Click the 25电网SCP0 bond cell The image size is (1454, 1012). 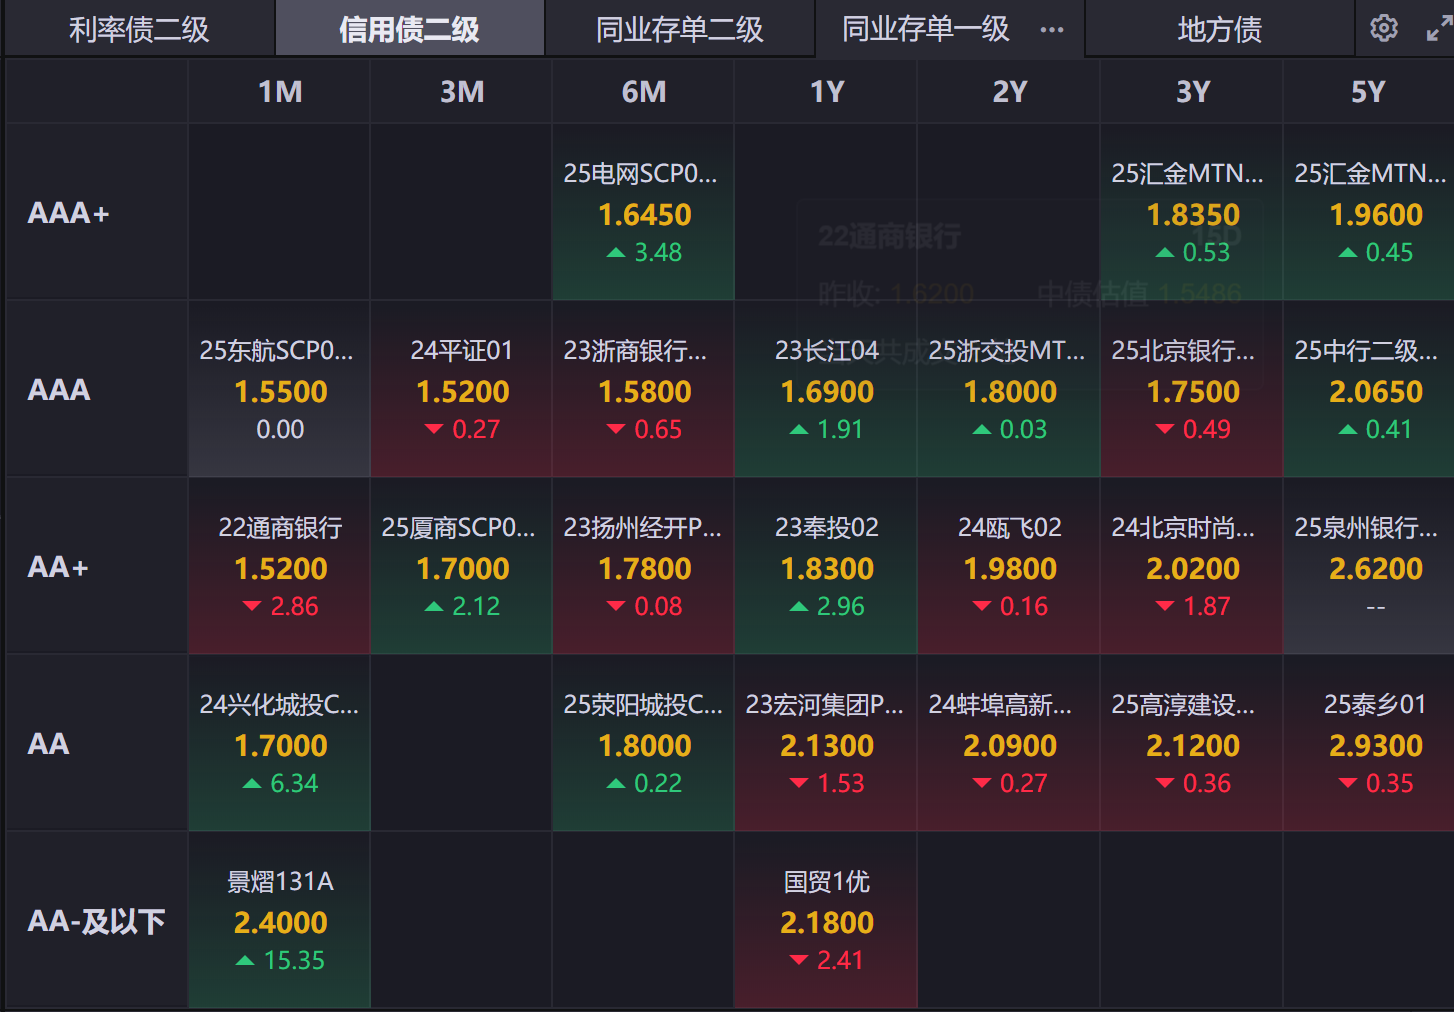pyautogui.click(x=643, y=213)
